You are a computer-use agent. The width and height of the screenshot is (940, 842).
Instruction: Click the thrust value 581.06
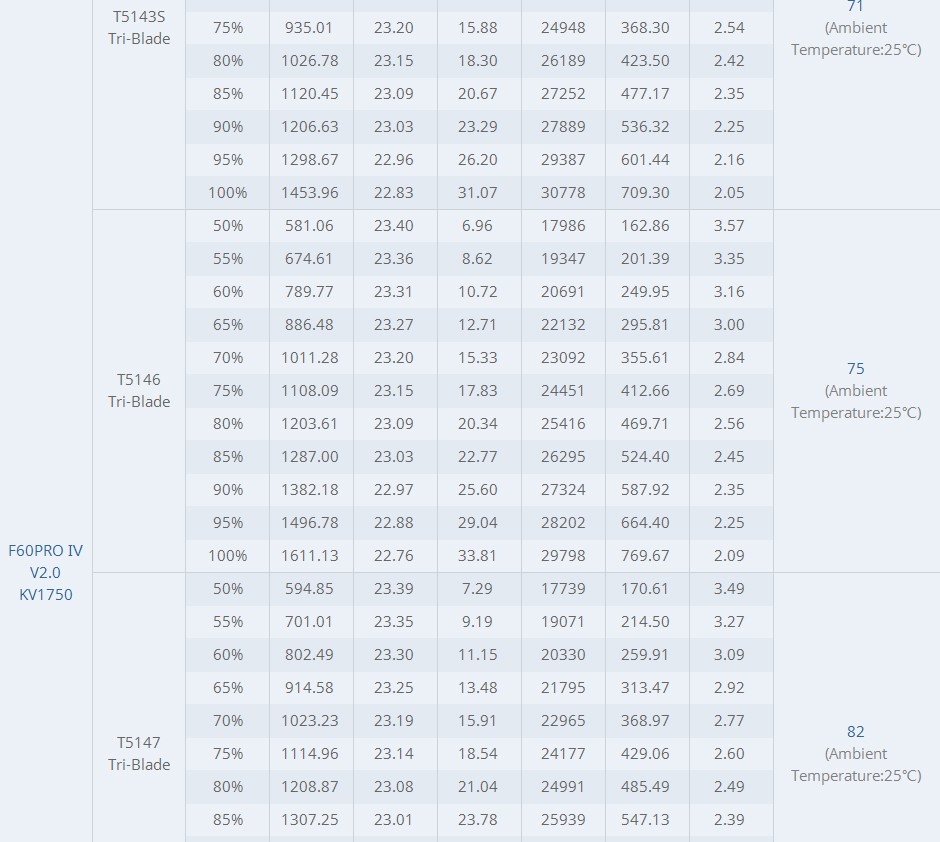[310, 225]
